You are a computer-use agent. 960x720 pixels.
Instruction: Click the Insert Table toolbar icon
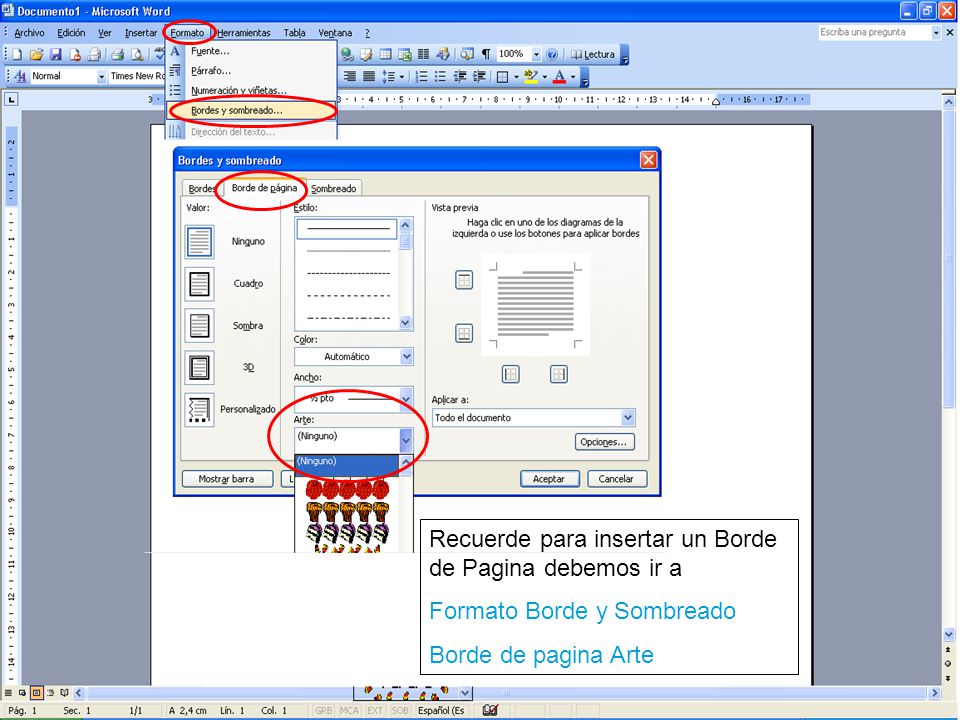point(385,54)
